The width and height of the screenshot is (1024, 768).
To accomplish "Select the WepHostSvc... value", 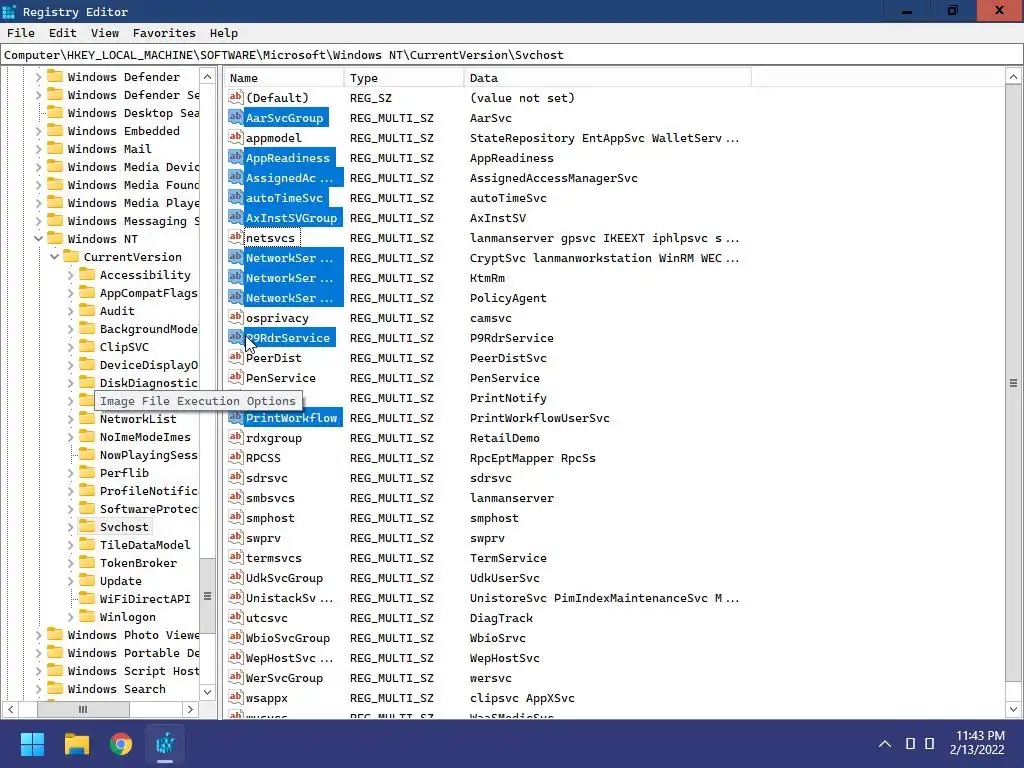I will click(x=289, y=658).
